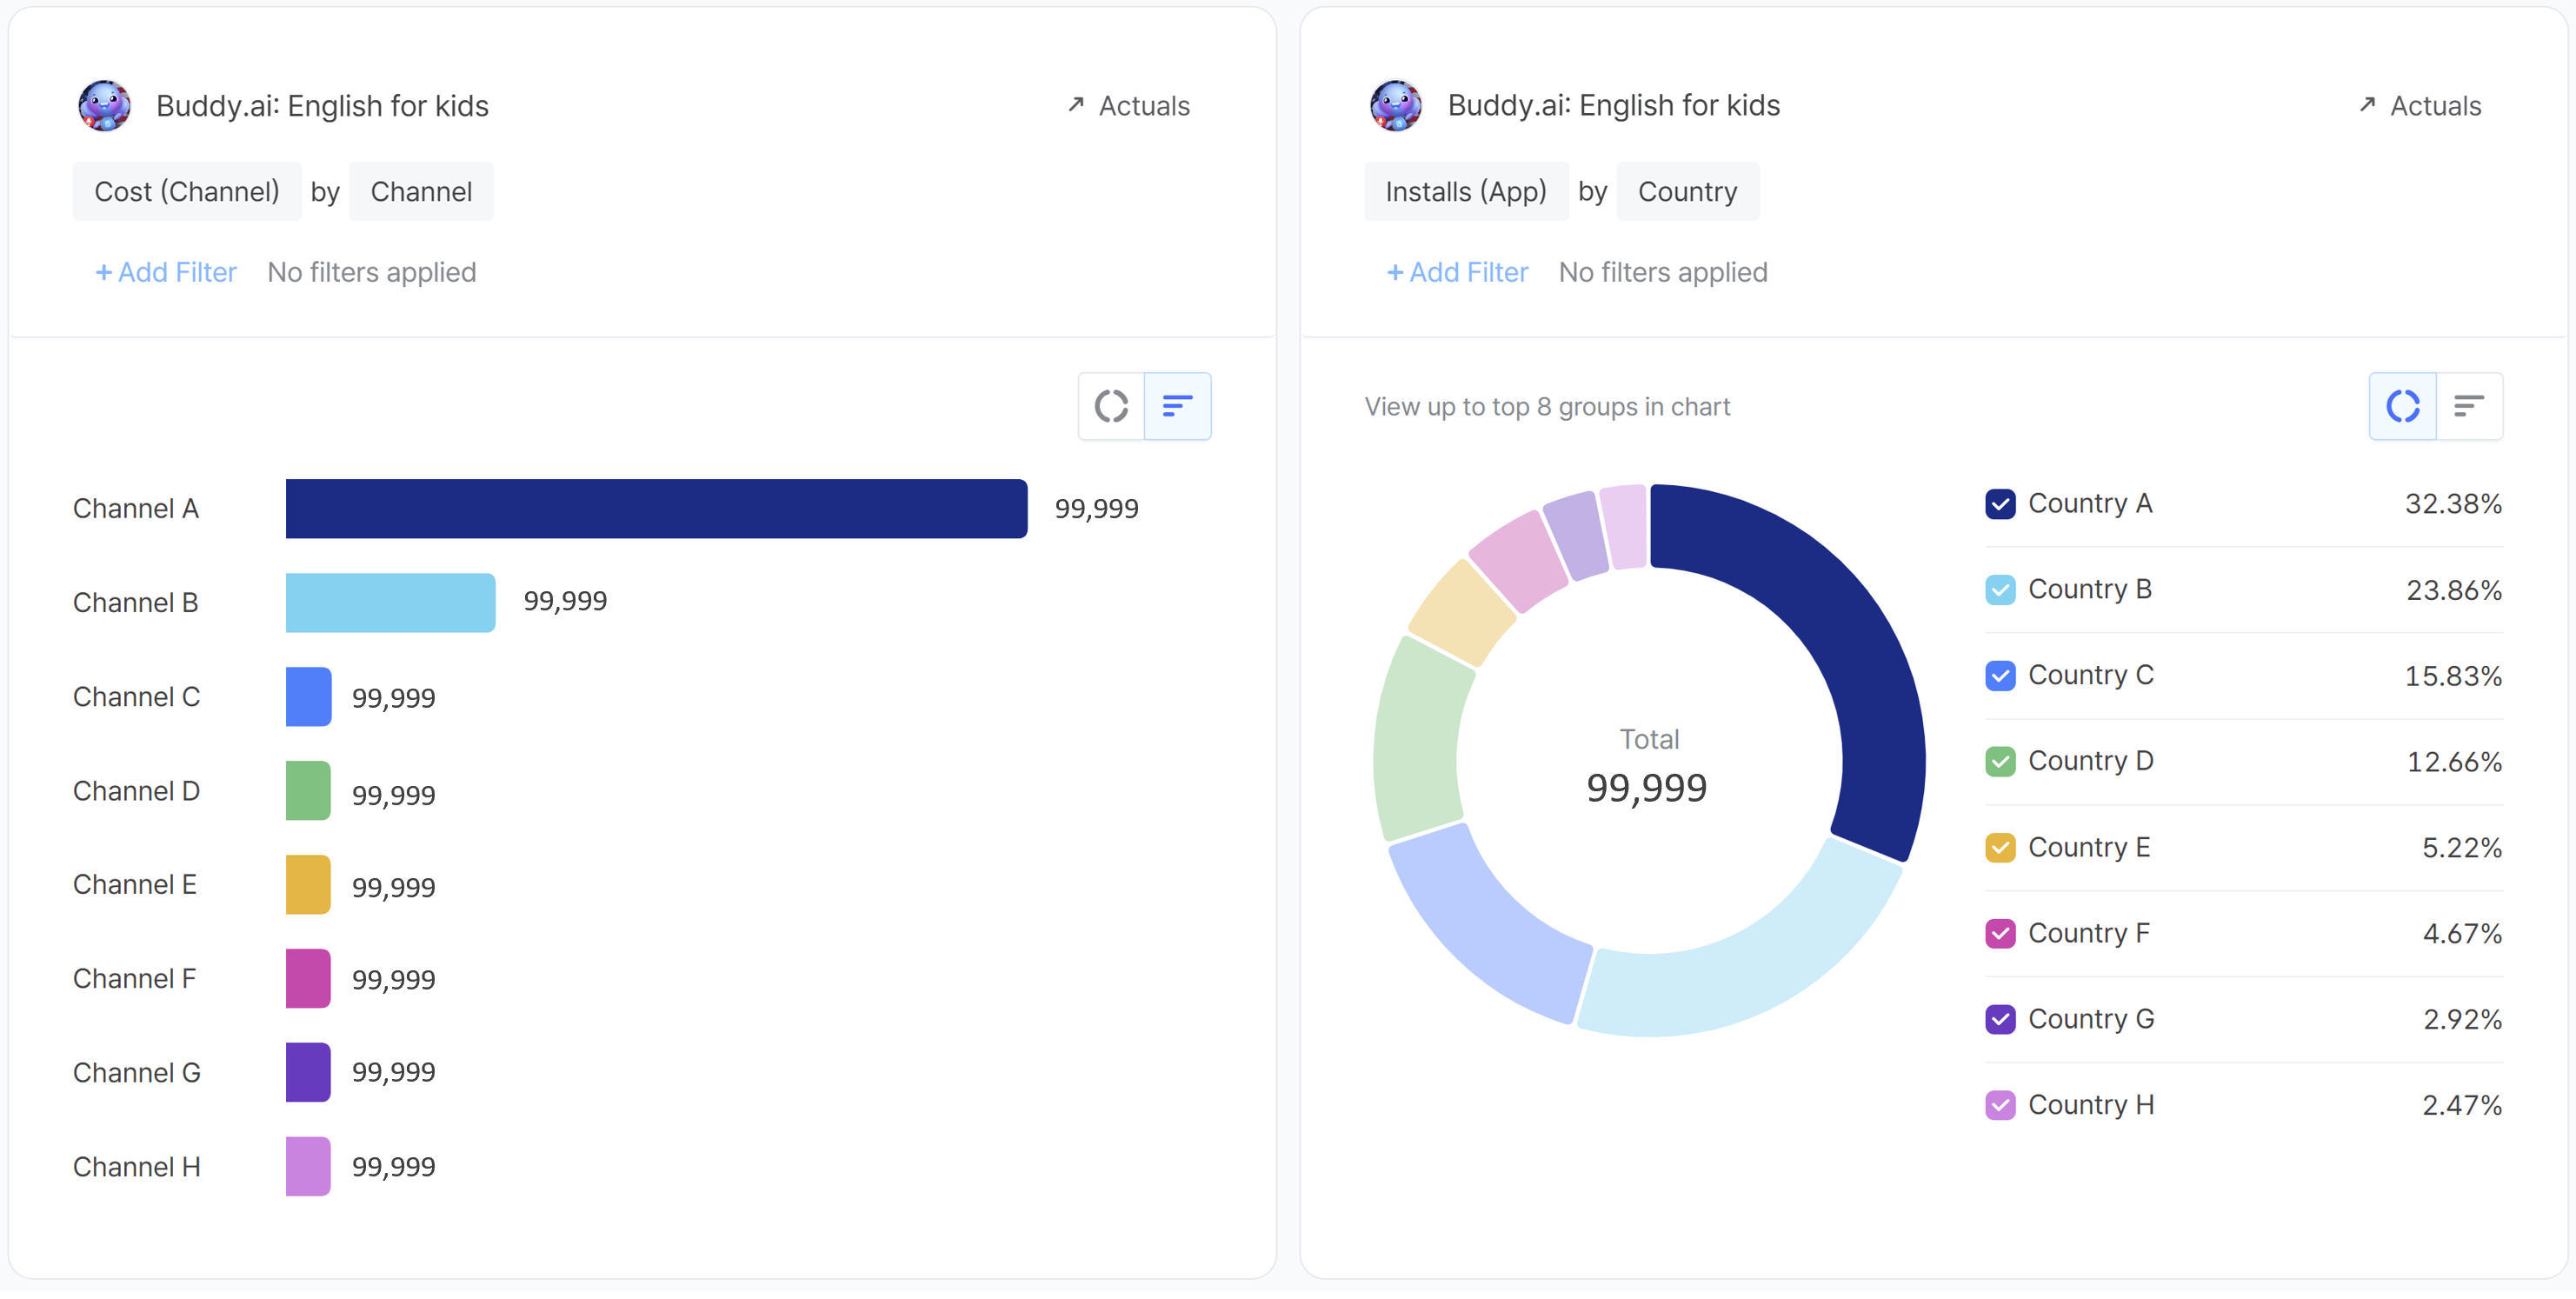Viewport: 2576px width, 1299px height.
Task: Click Buddy.ai app icon in left panel
Action: [104, 106]
